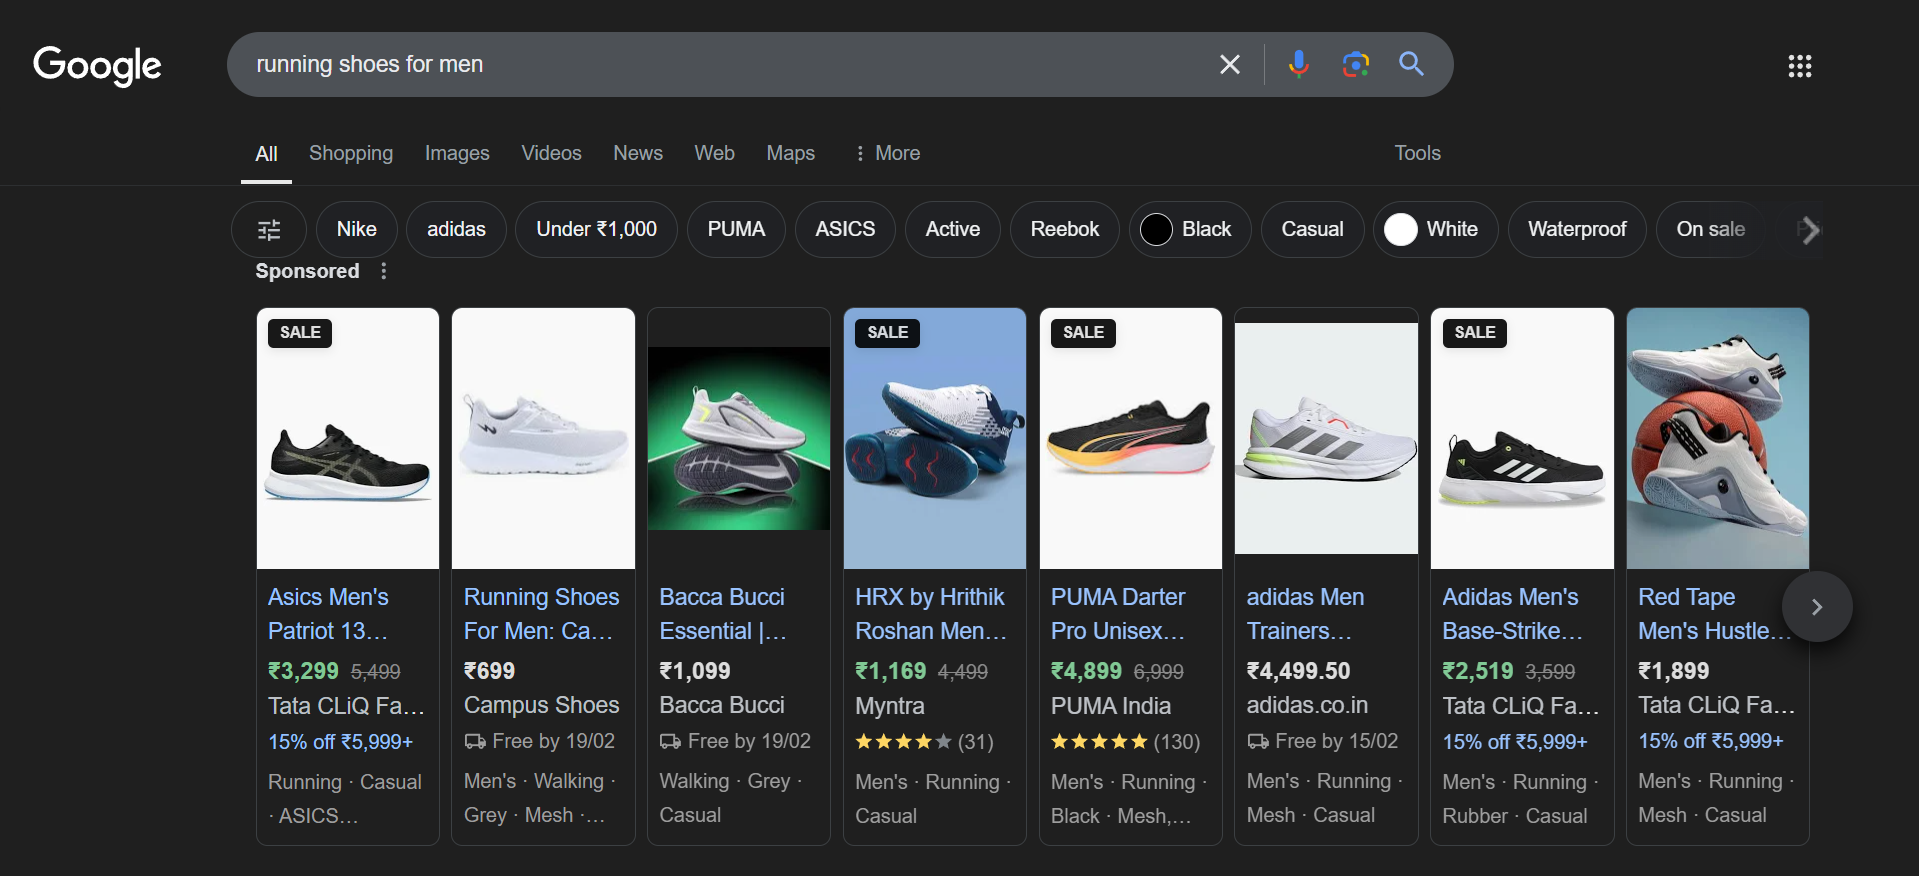Open Red Tape Men's Hustle link
Viewport: 1919px width, 876px height.
click(x=1712, y=614)
